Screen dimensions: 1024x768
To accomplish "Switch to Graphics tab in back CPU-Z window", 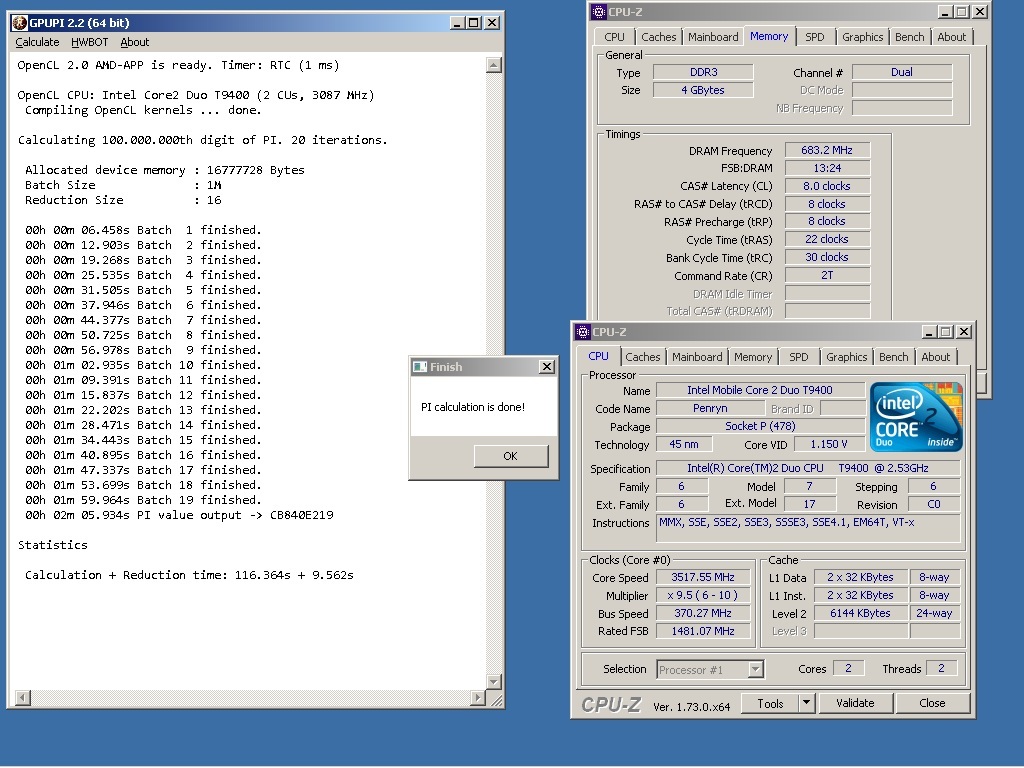I will pos(862,37).
